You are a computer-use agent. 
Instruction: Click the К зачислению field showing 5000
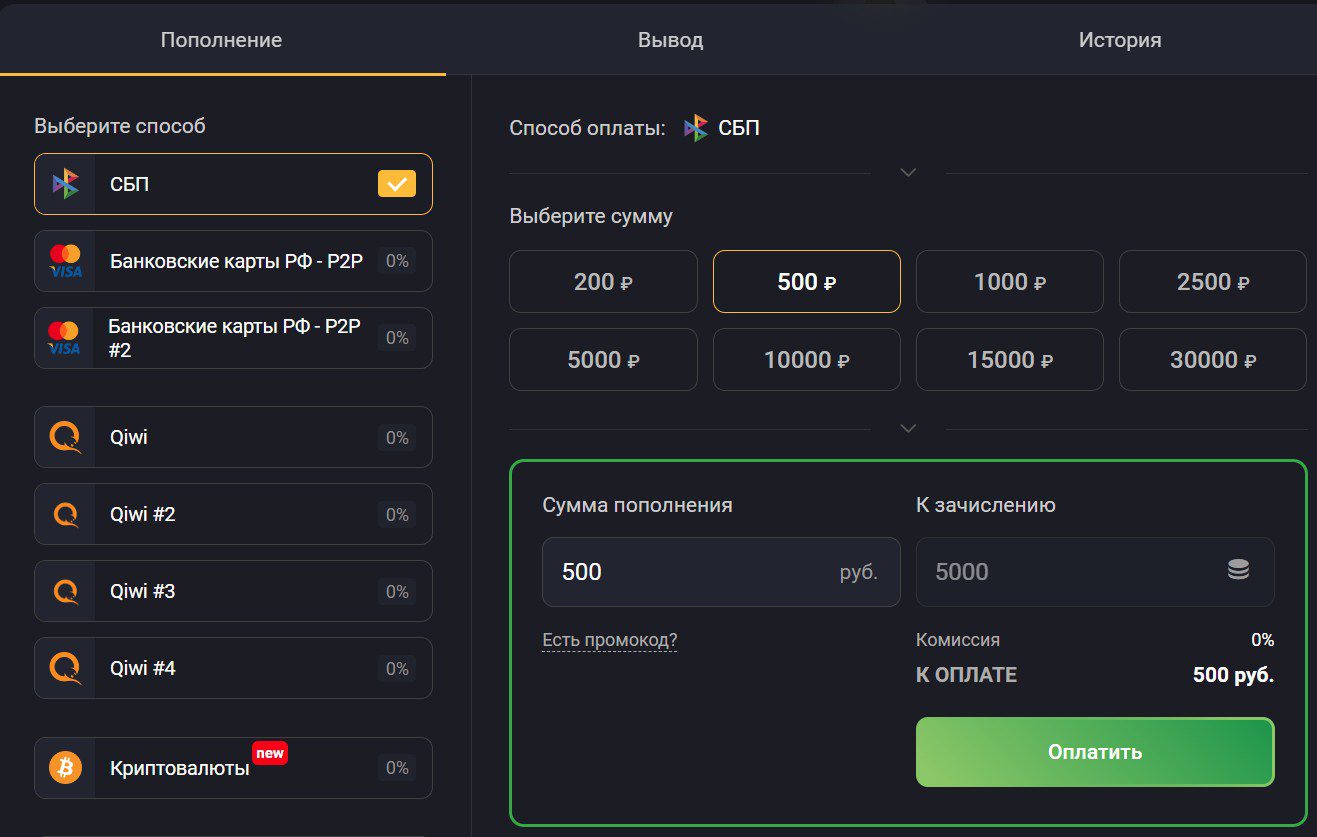[1095, 572]
